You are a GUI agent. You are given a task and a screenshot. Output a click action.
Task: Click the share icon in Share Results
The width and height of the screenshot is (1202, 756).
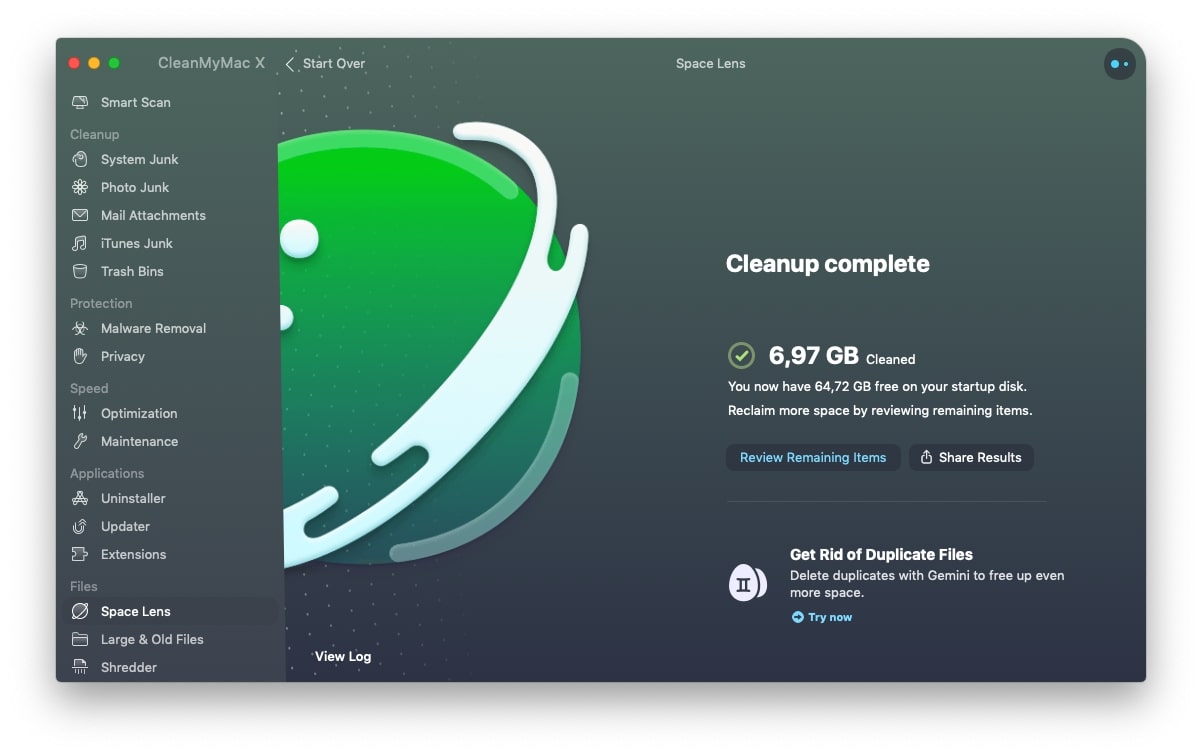[x=926, y=457]
